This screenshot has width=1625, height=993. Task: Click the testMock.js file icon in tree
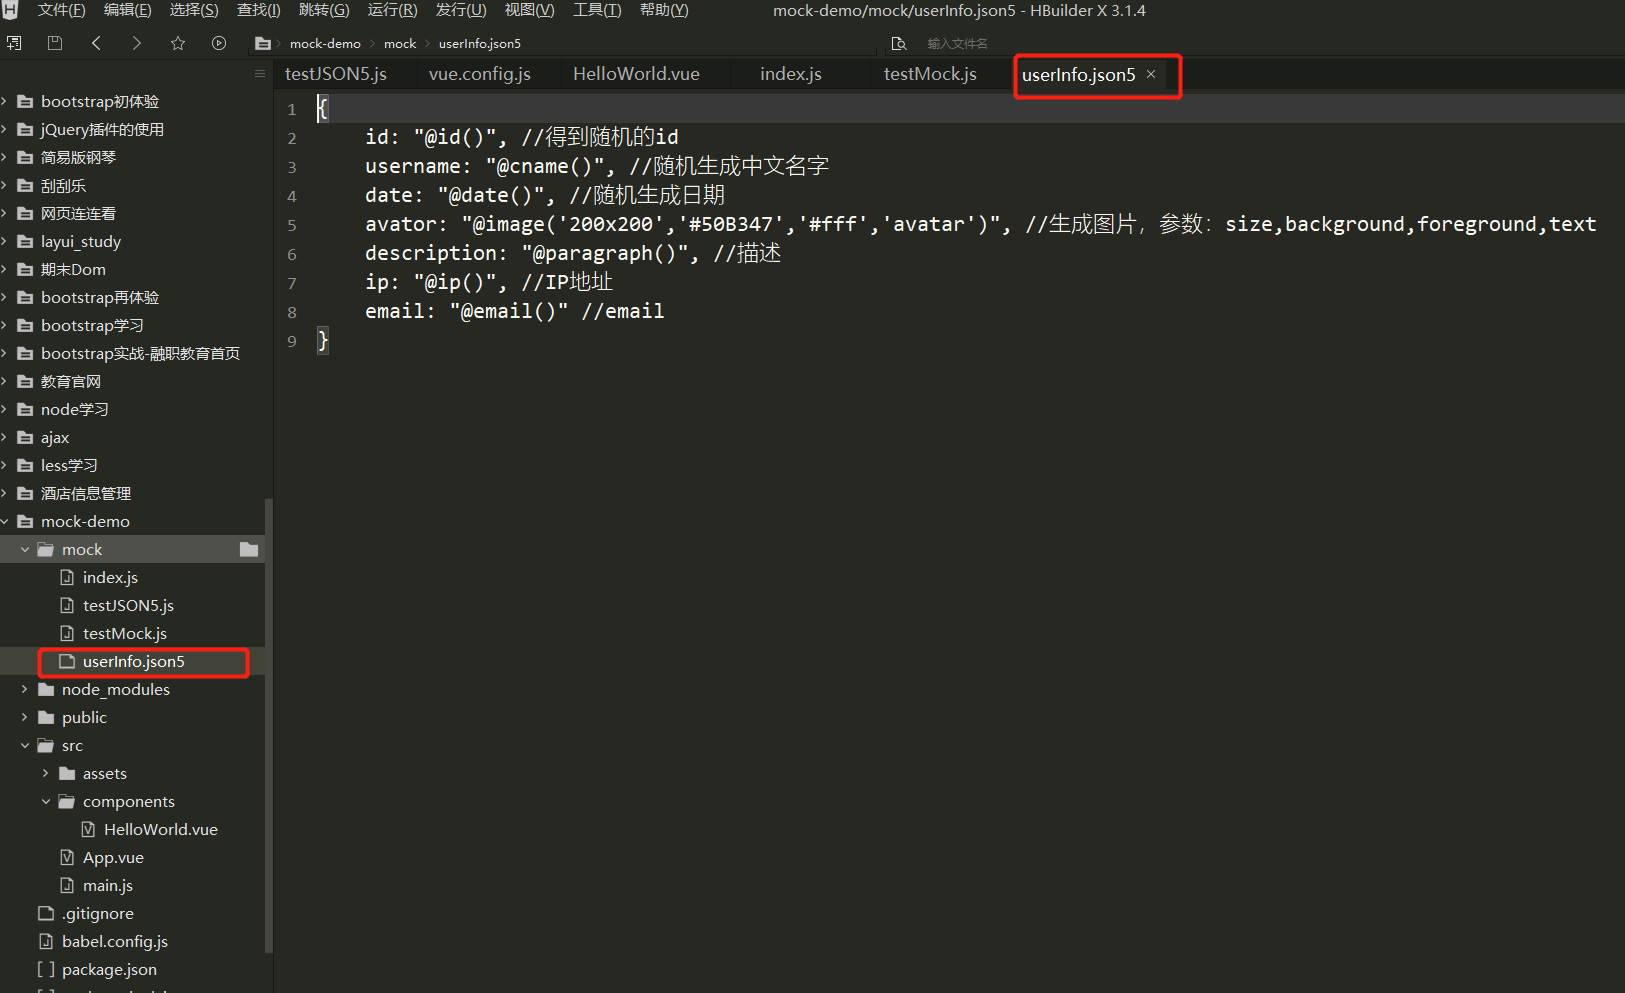coord(67,633)
